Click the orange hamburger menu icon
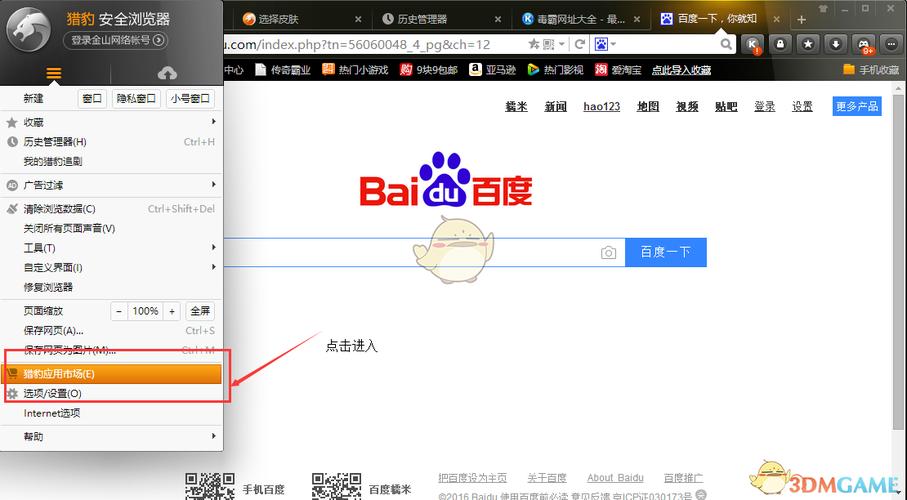The image size is (907, 500). (54, 73)
